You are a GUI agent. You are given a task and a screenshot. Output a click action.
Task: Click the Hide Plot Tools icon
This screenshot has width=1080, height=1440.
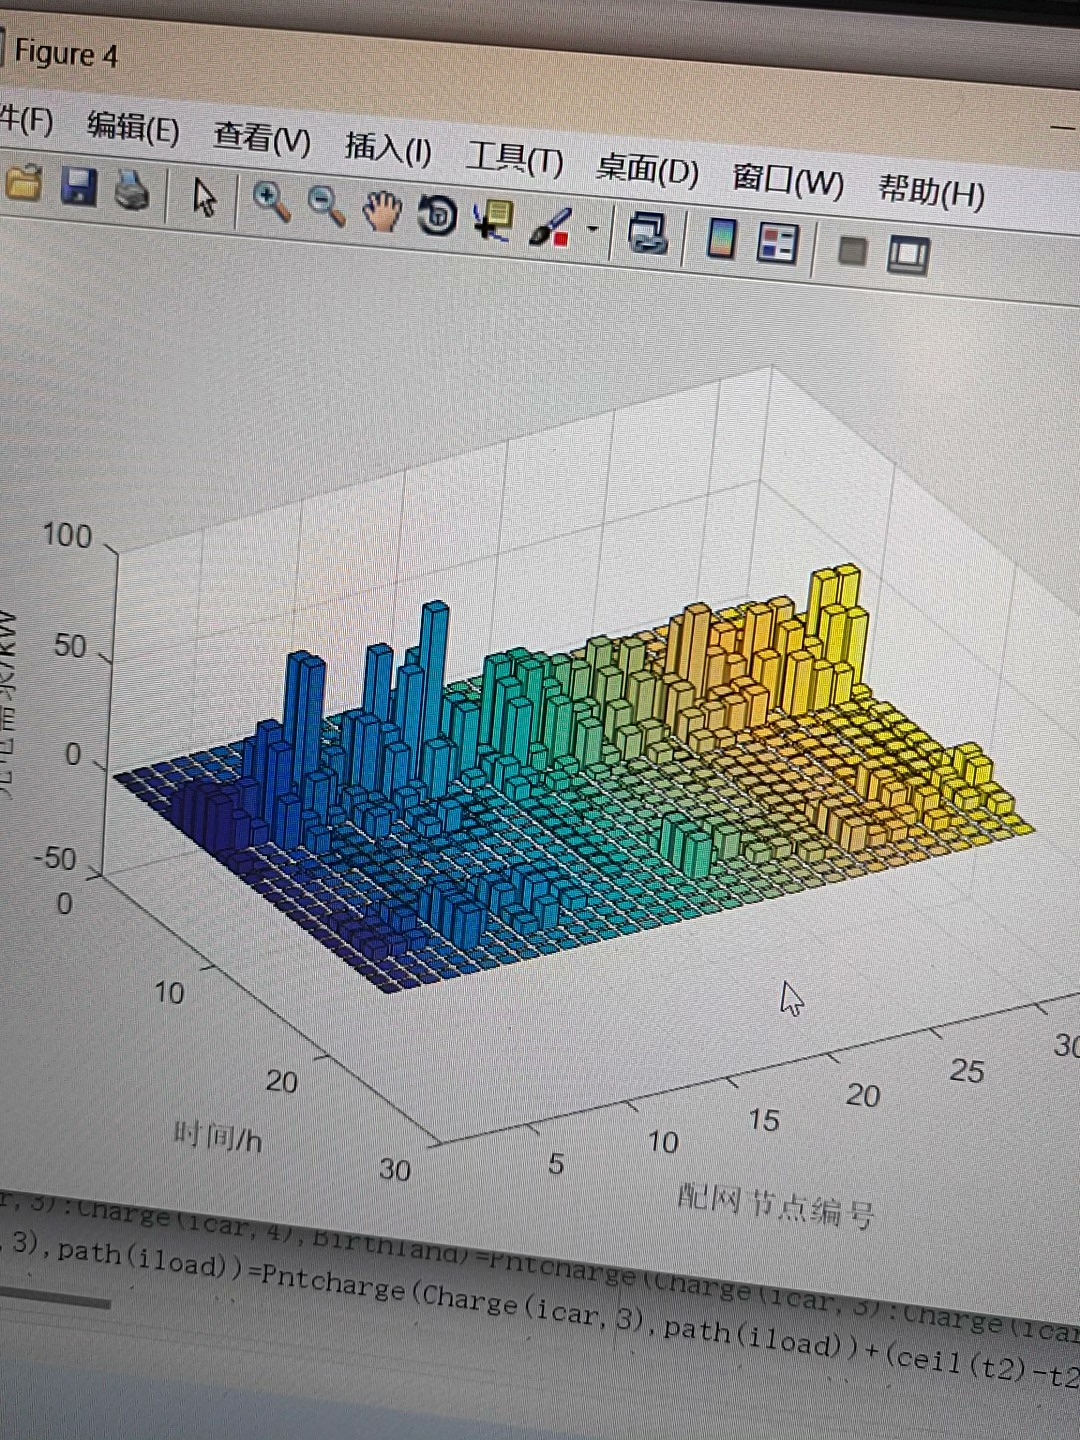[852, 250]
